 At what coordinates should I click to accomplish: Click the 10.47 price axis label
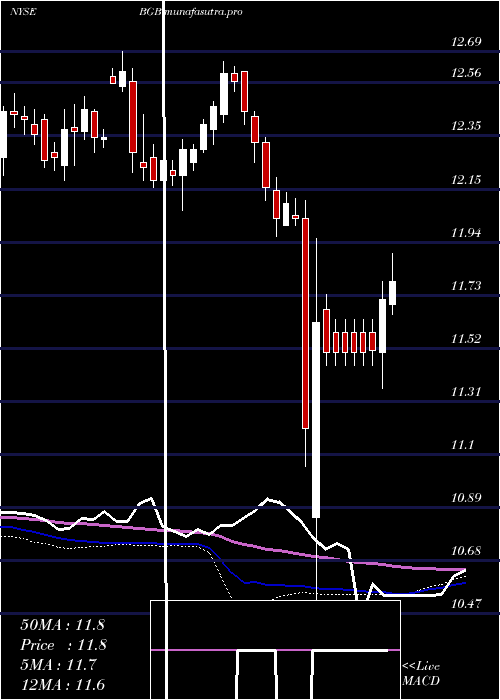pos(466,604)
